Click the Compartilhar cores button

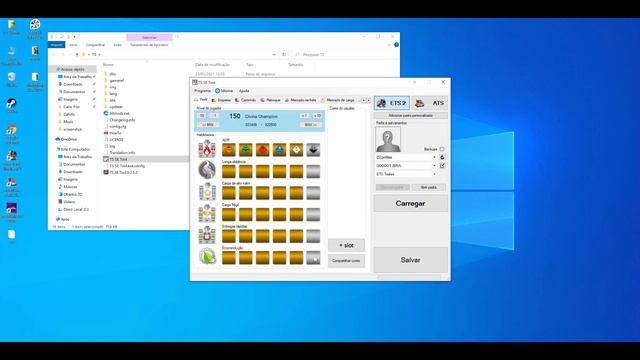(x=346, y=261)
